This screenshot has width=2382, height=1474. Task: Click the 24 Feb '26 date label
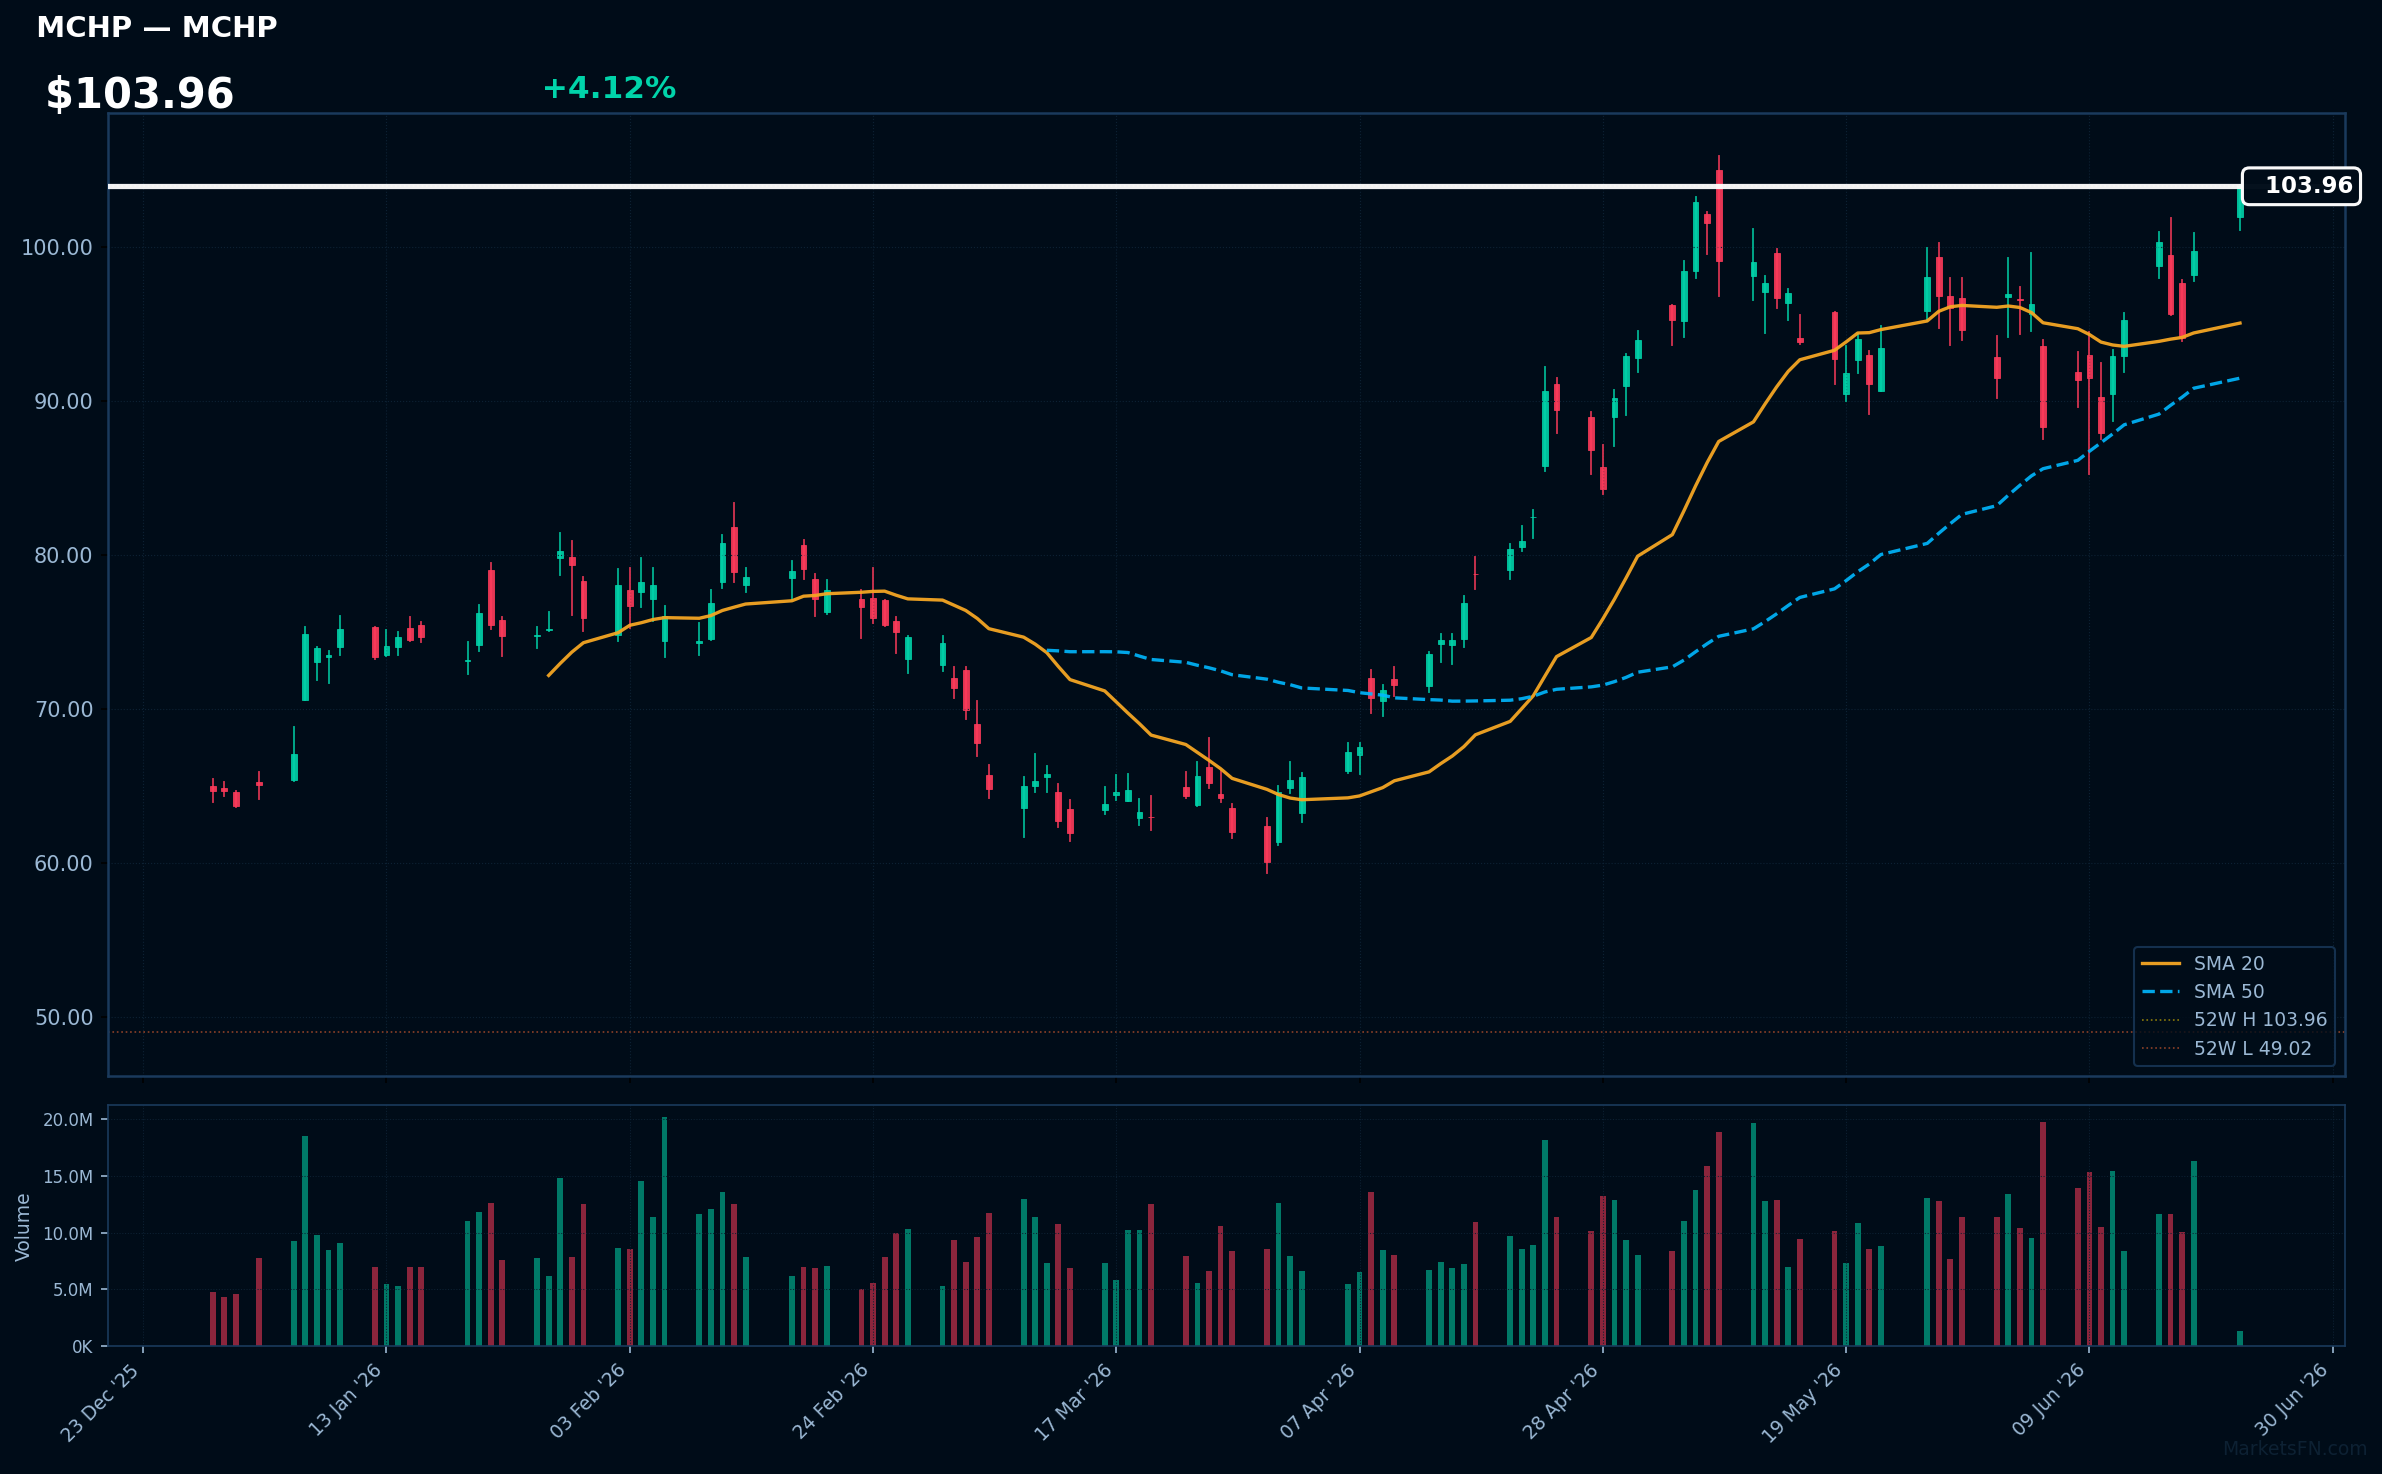coord(830,1401)
